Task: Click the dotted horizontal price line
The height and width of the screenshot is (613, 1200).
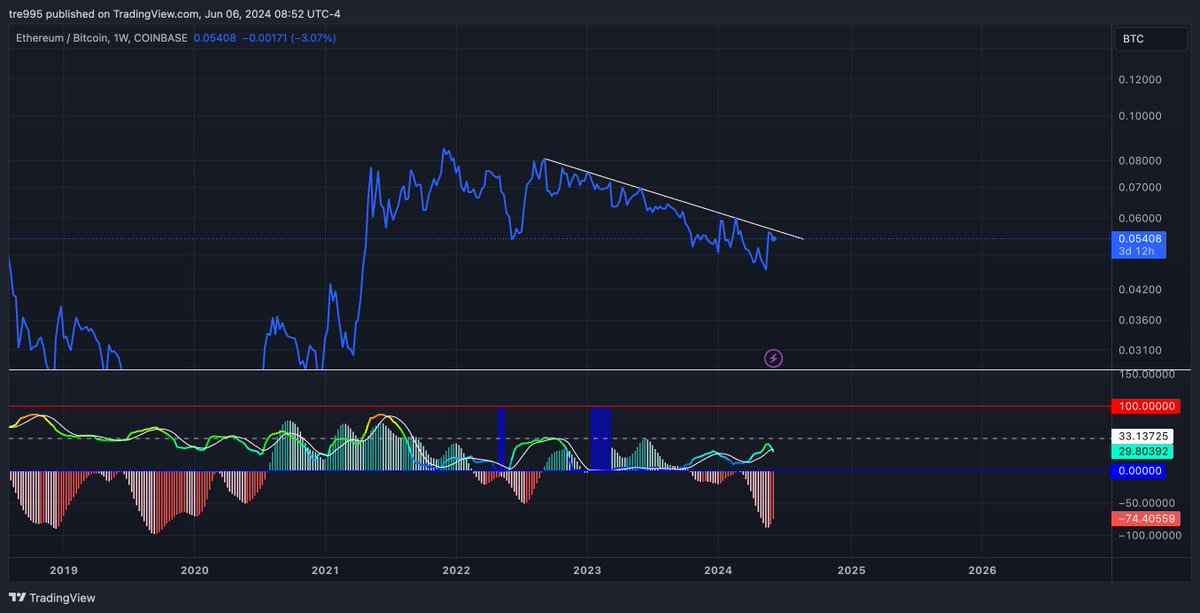Action: tap(400, 238)
